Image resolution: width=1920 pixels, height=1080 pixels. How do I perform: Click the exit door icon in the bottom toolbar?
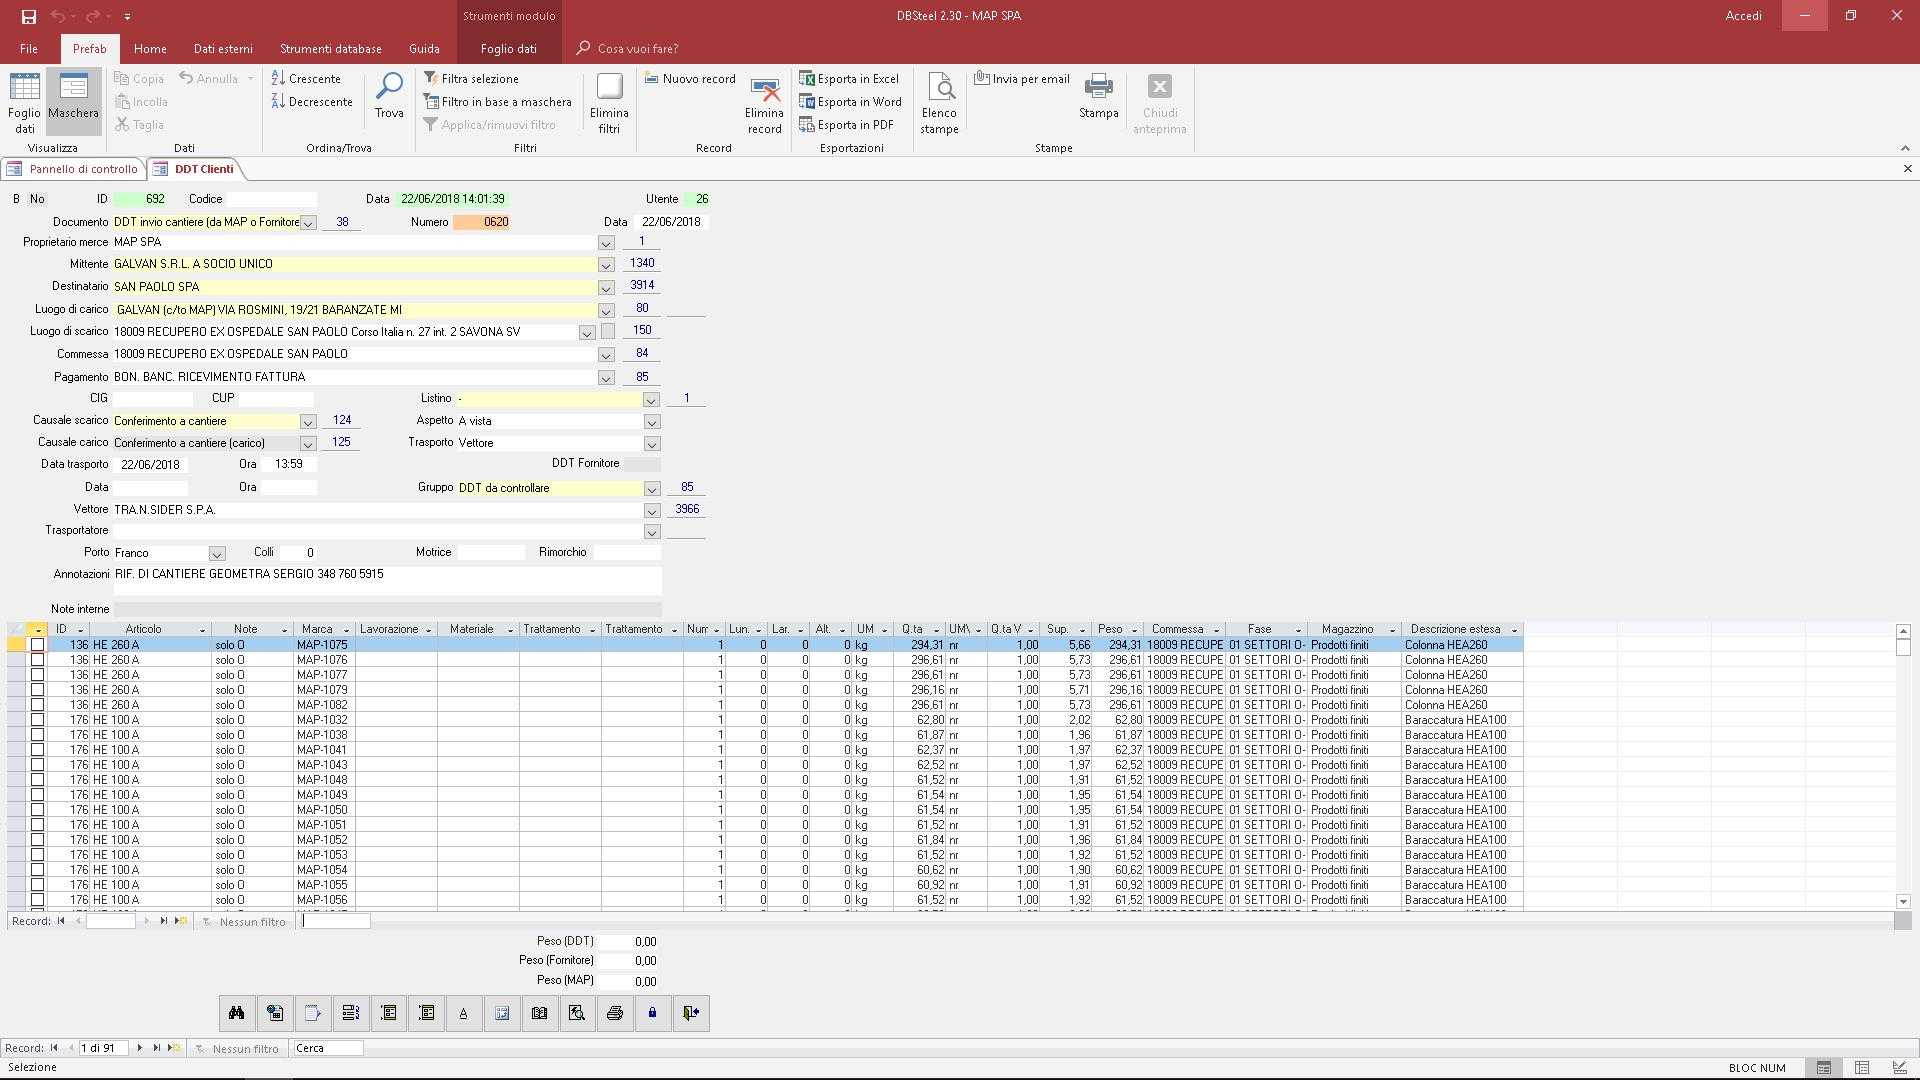pyautogui.click(x=691, y=1013)
